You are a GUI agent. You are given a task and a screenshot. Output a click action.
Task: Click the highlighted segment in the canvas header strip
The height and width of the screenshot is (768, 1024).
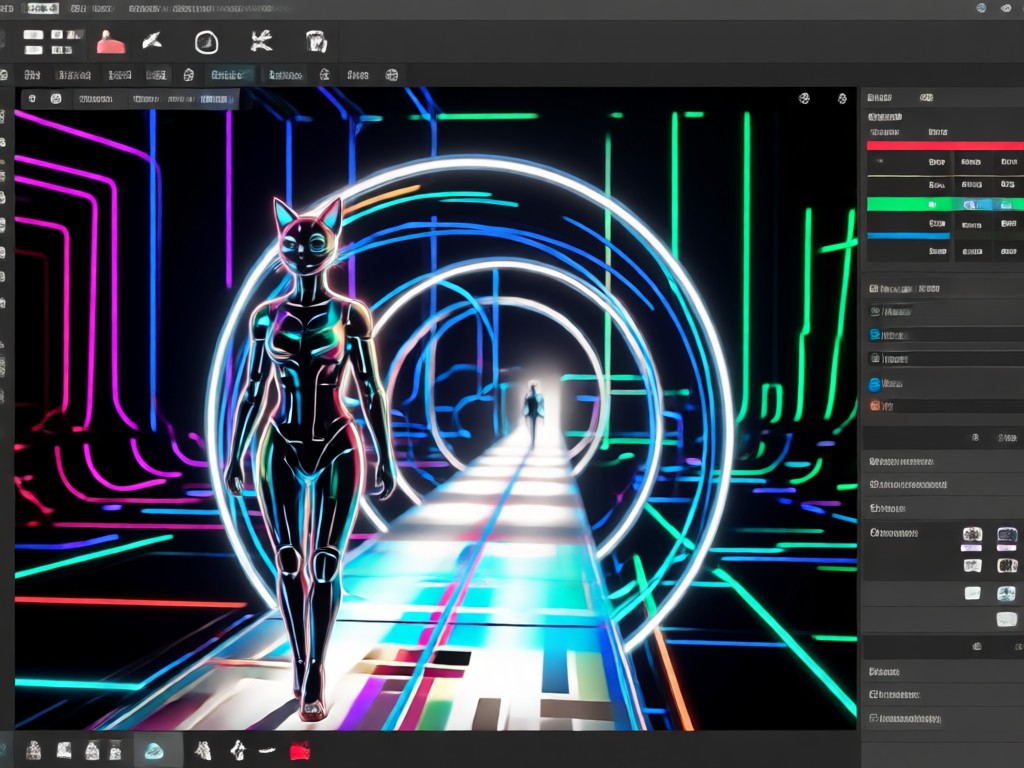[216, 99]
